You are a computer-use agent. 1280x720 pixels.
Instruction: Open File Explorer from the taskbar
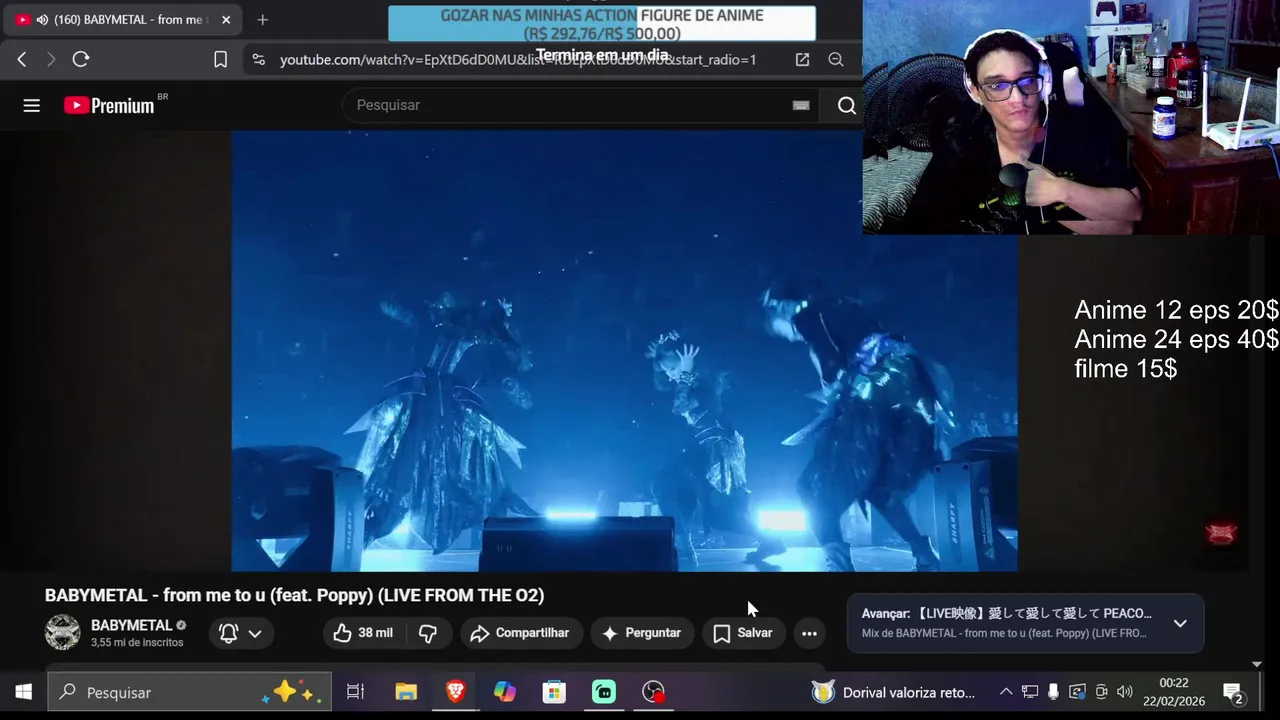tap(405, 692)
